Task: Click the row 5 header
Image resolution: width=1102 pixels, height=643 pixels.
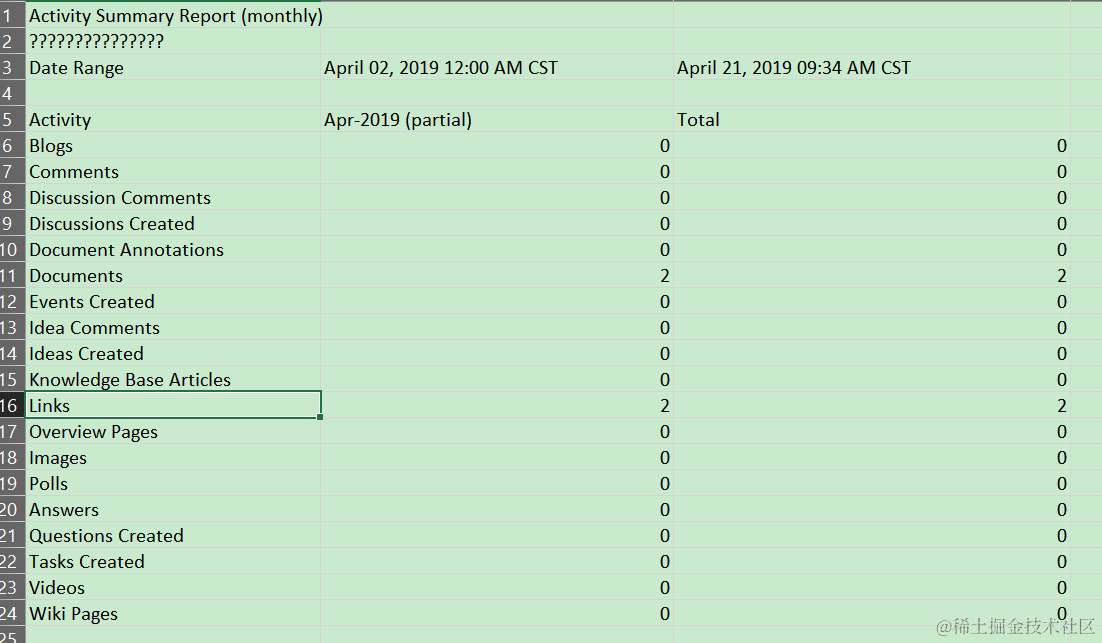Action: point(10,120)
